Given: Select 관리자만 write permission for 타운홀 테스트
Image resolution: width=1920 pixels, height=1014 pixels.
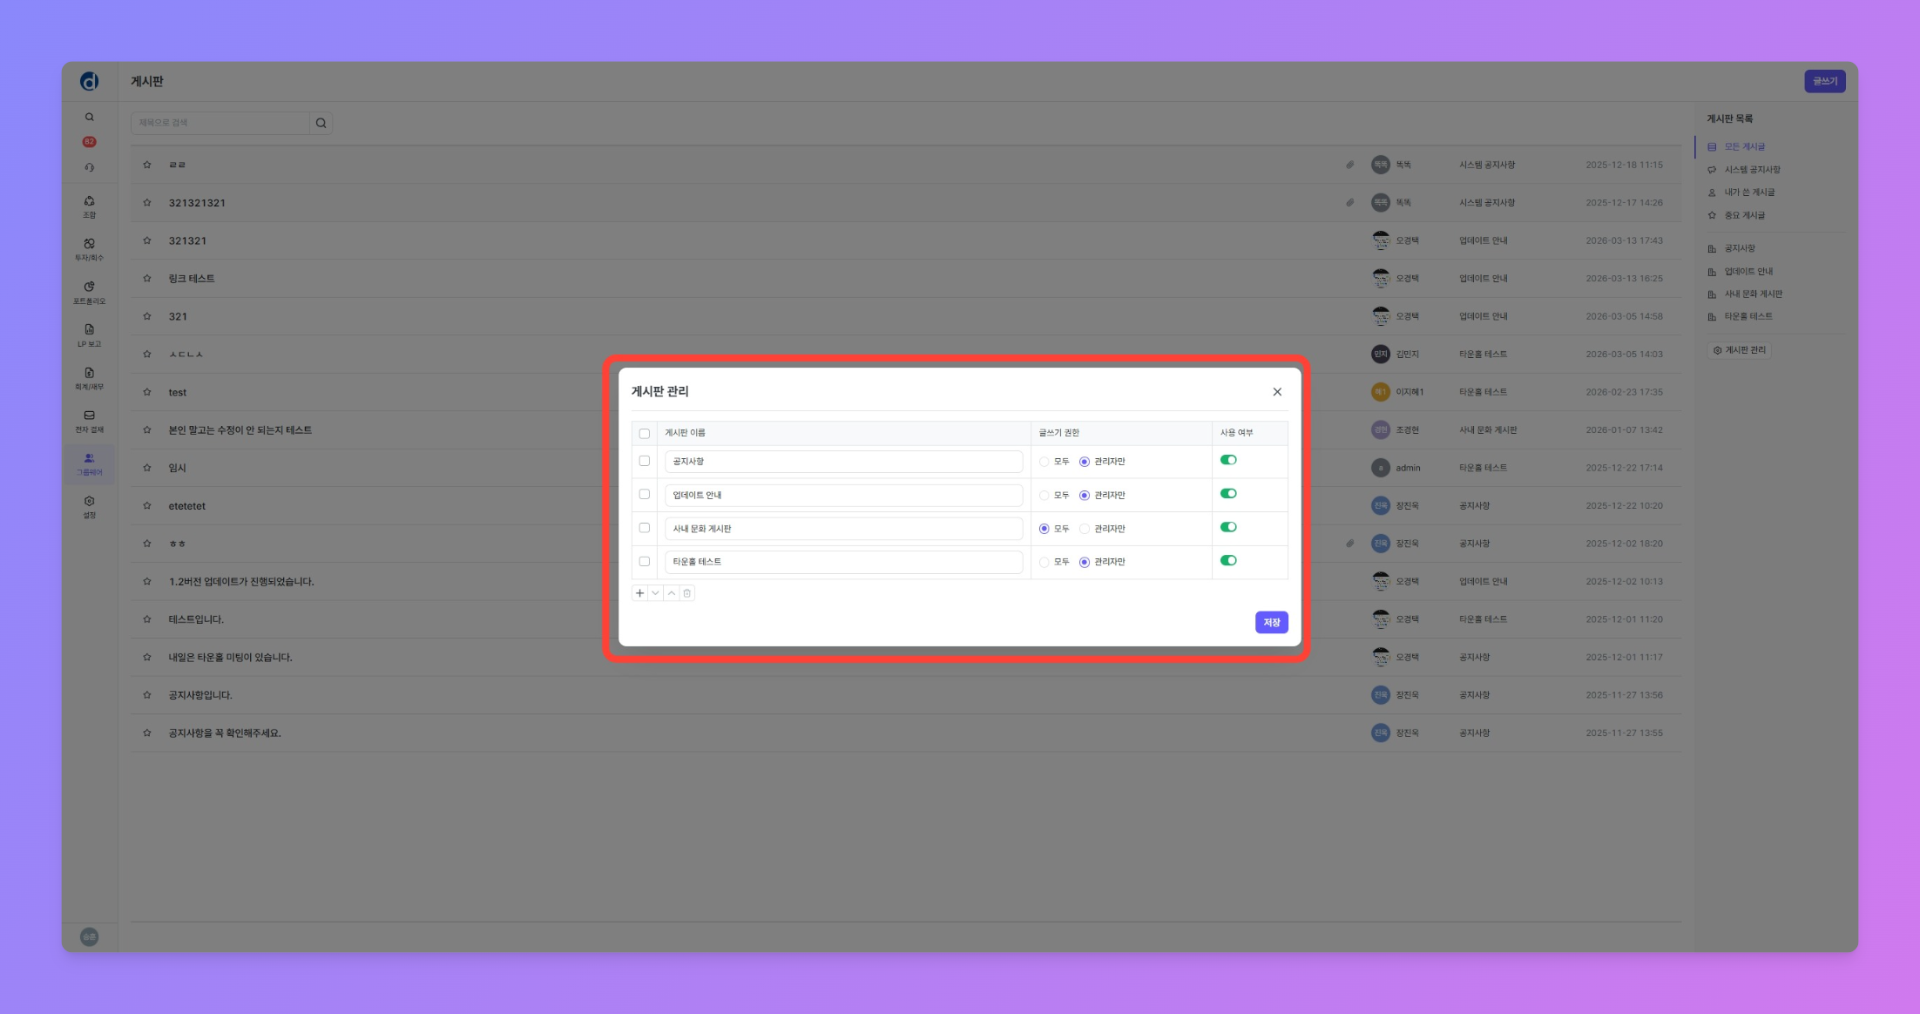Looking at the screenshot, I should (x=1084, y=562).
